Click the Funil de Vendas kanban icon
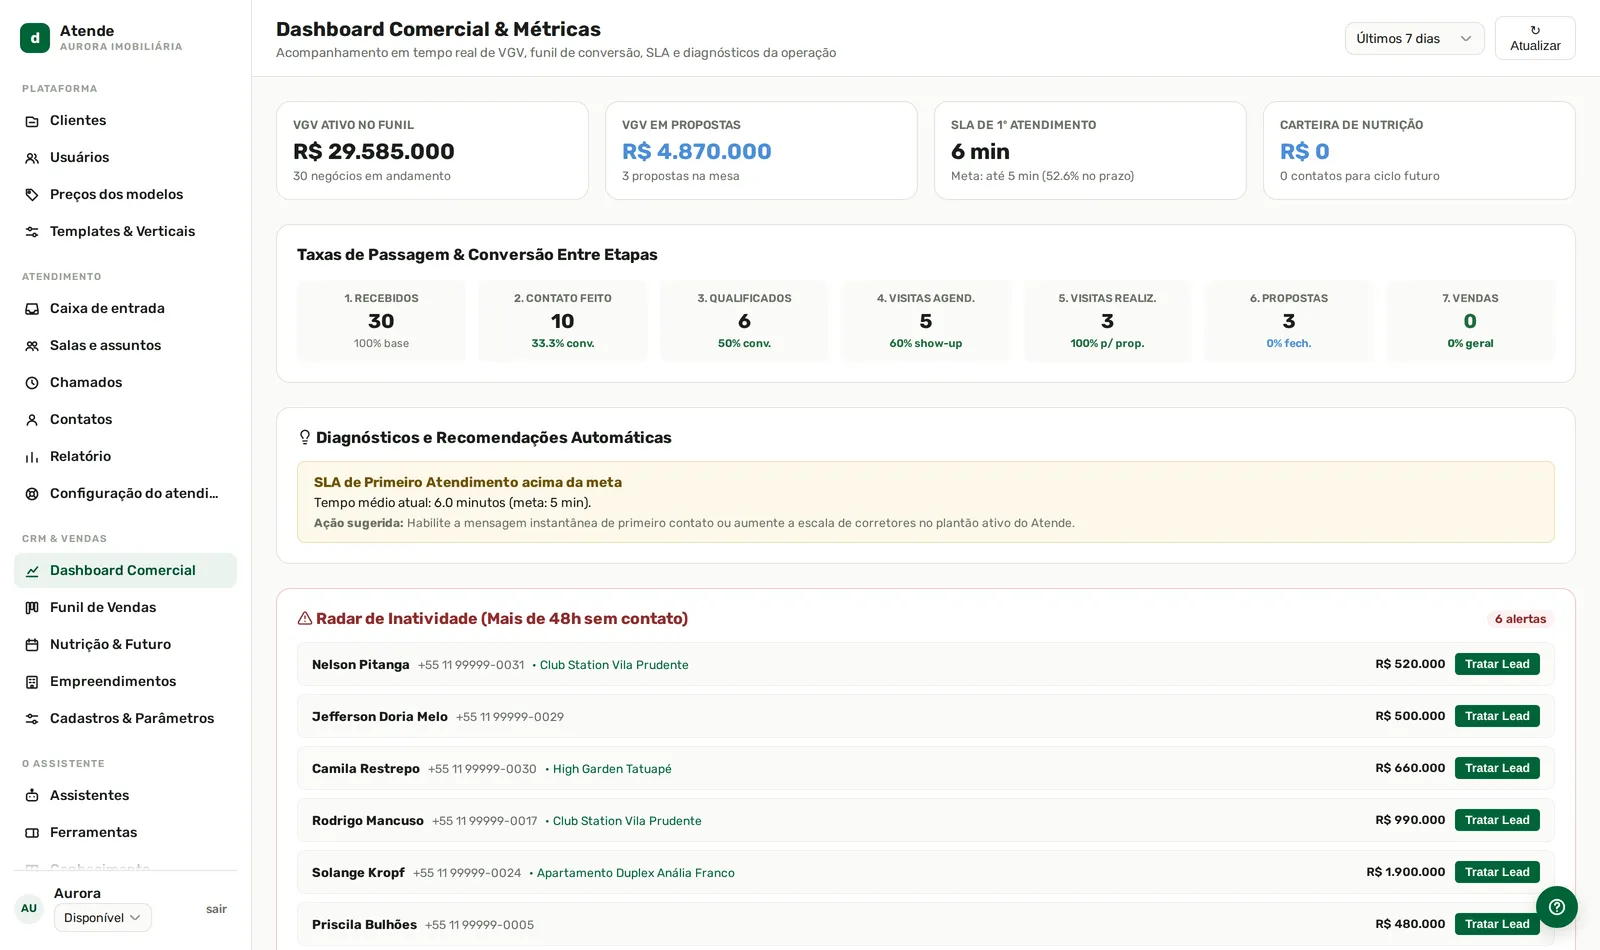This screenshot has height=950, width=1600. click(x=32, y=608)
